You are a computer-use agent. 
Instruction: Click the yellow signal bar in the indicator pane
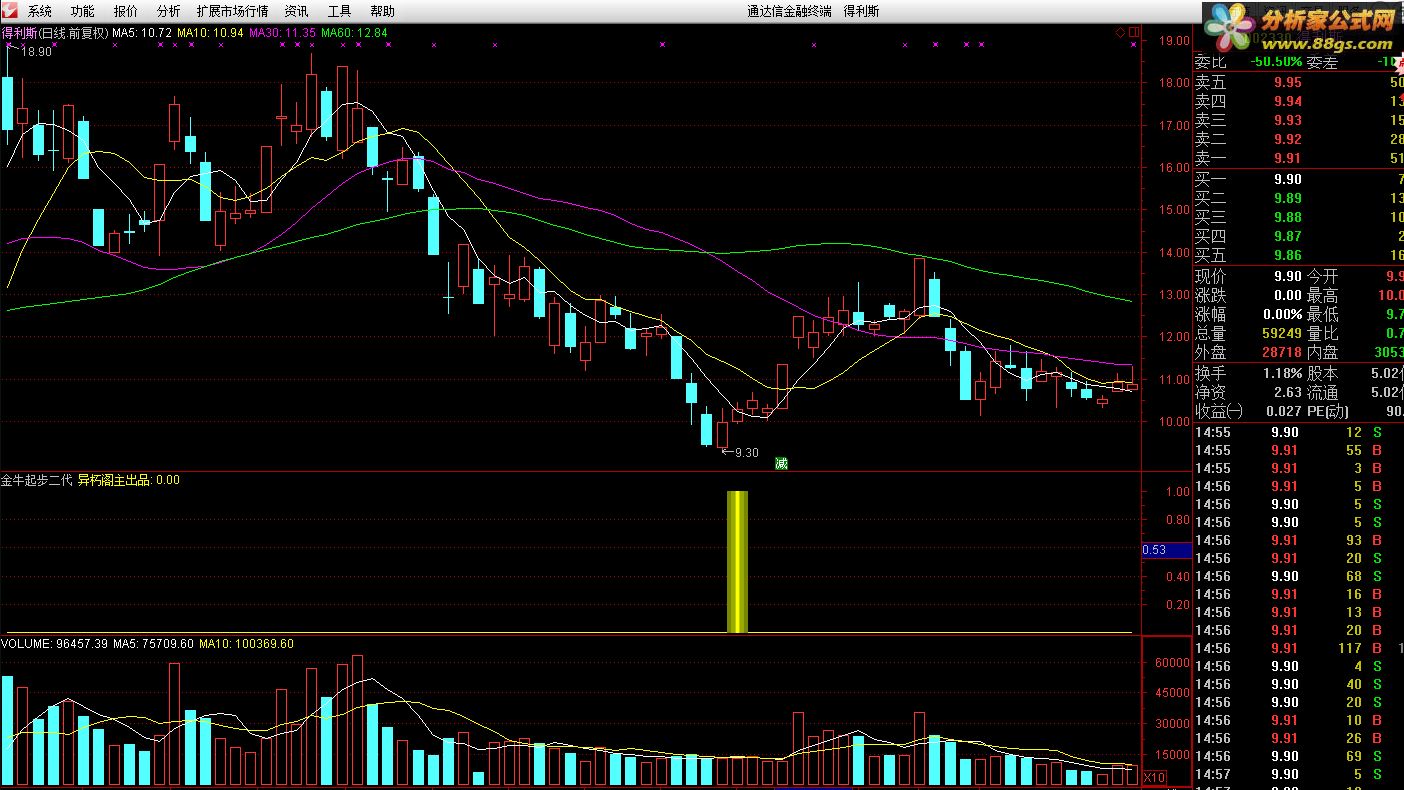pyautogui.click(x=737, y=562)
